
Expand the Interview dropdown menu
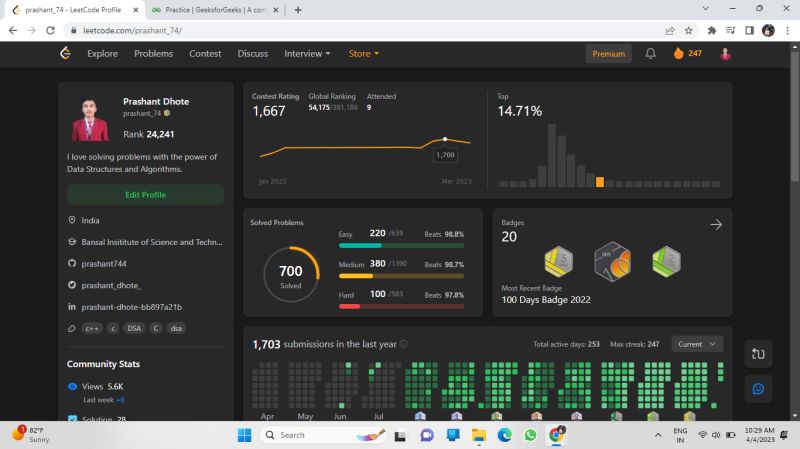(307, 54)
